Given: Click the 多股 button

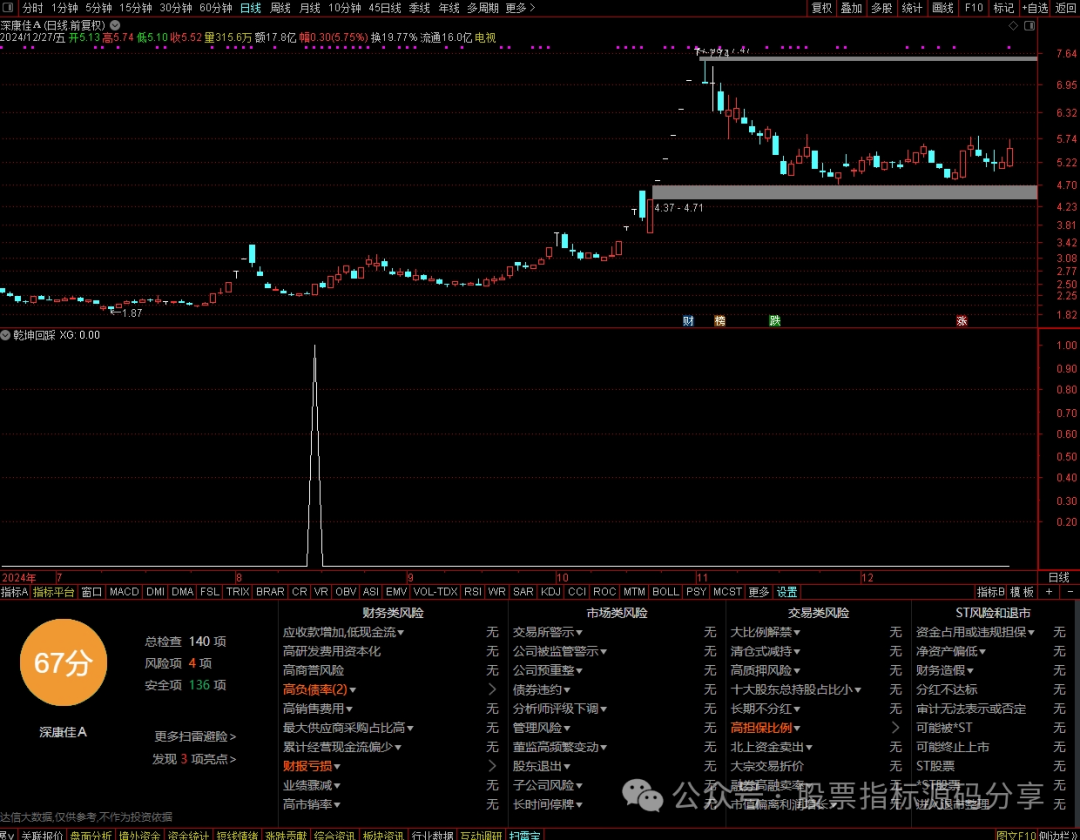Looking at the screenshot, I should click(882, 8).
